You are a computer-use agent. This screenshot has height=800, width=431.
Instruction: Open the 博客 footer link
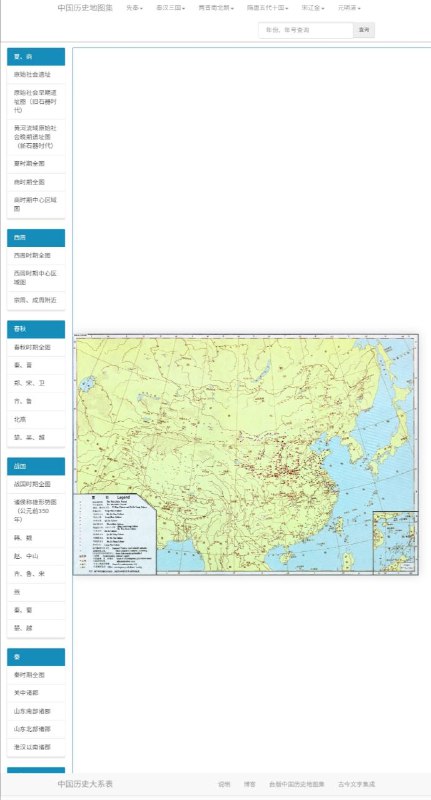[249, 784]
